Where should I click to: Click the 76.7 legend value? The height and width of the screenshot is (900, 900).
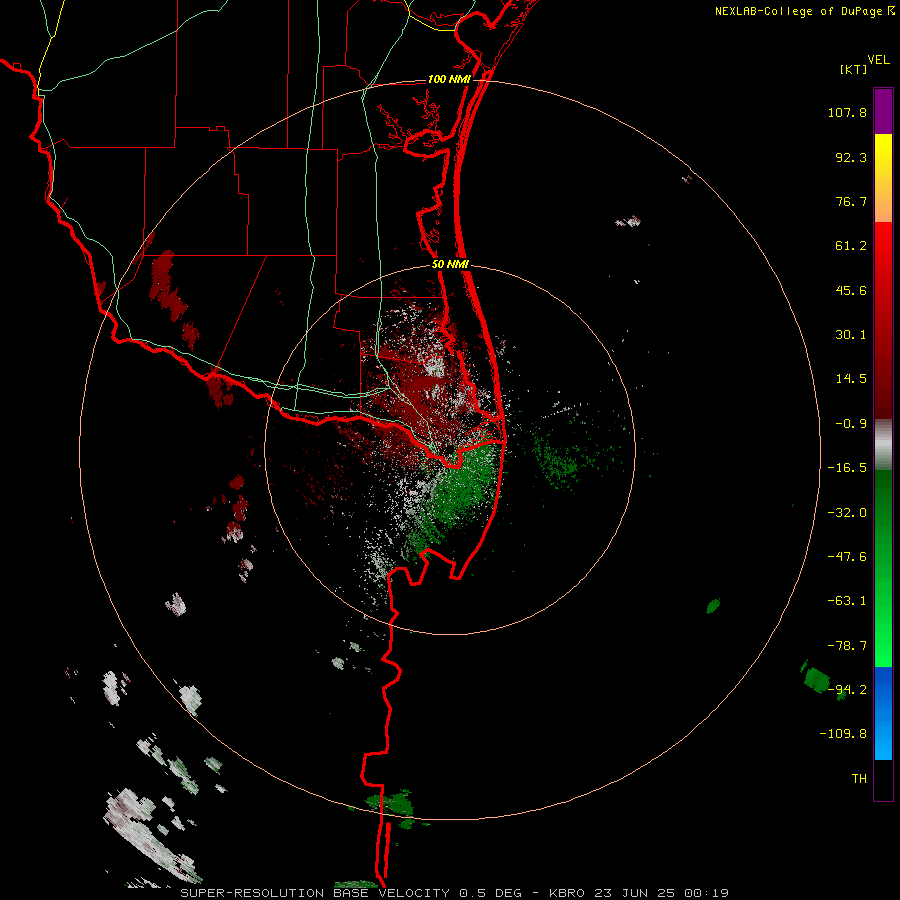click(851, 201)
